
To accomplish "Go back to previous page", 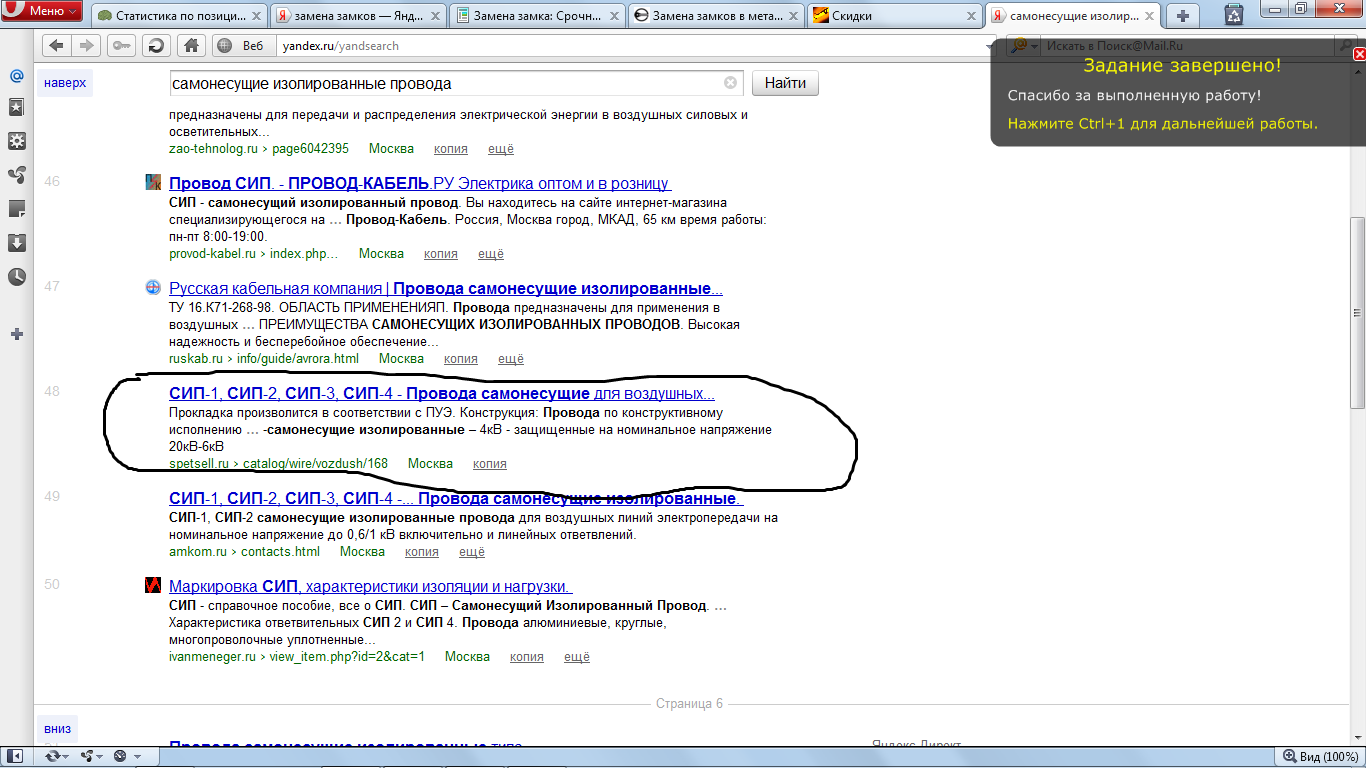I will pyautogui.click(x=57, y=46).
